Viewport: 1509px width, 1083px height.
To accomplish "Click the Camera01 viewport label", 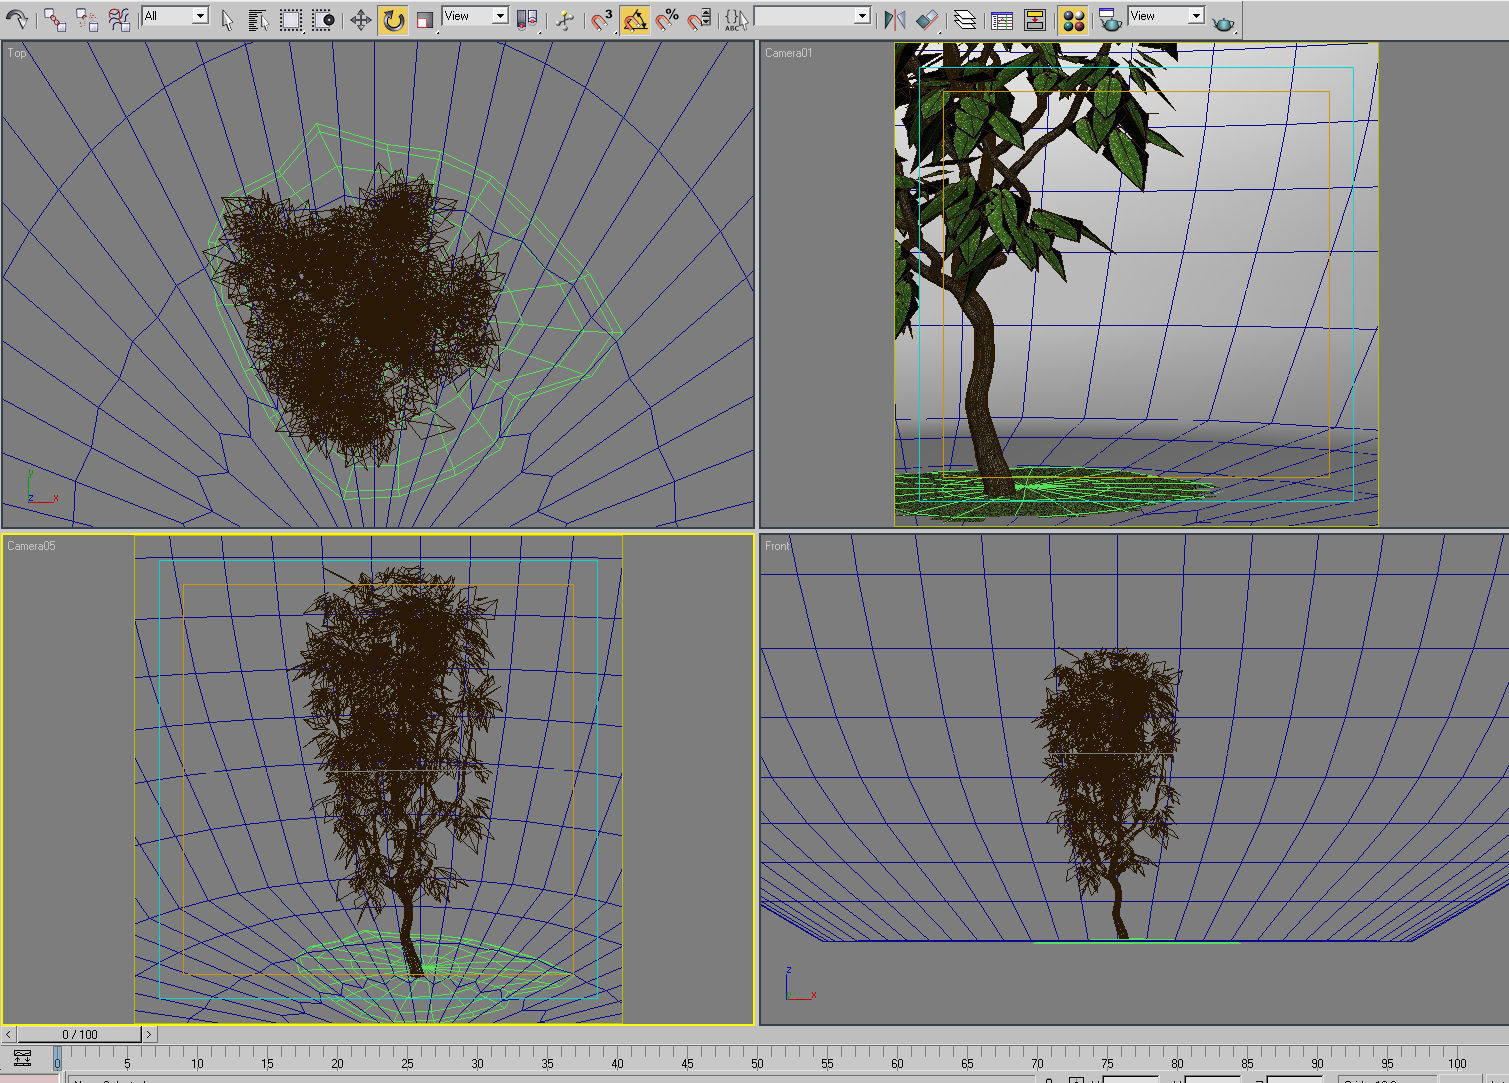I will pyautogui.click(x=789, y=53).
